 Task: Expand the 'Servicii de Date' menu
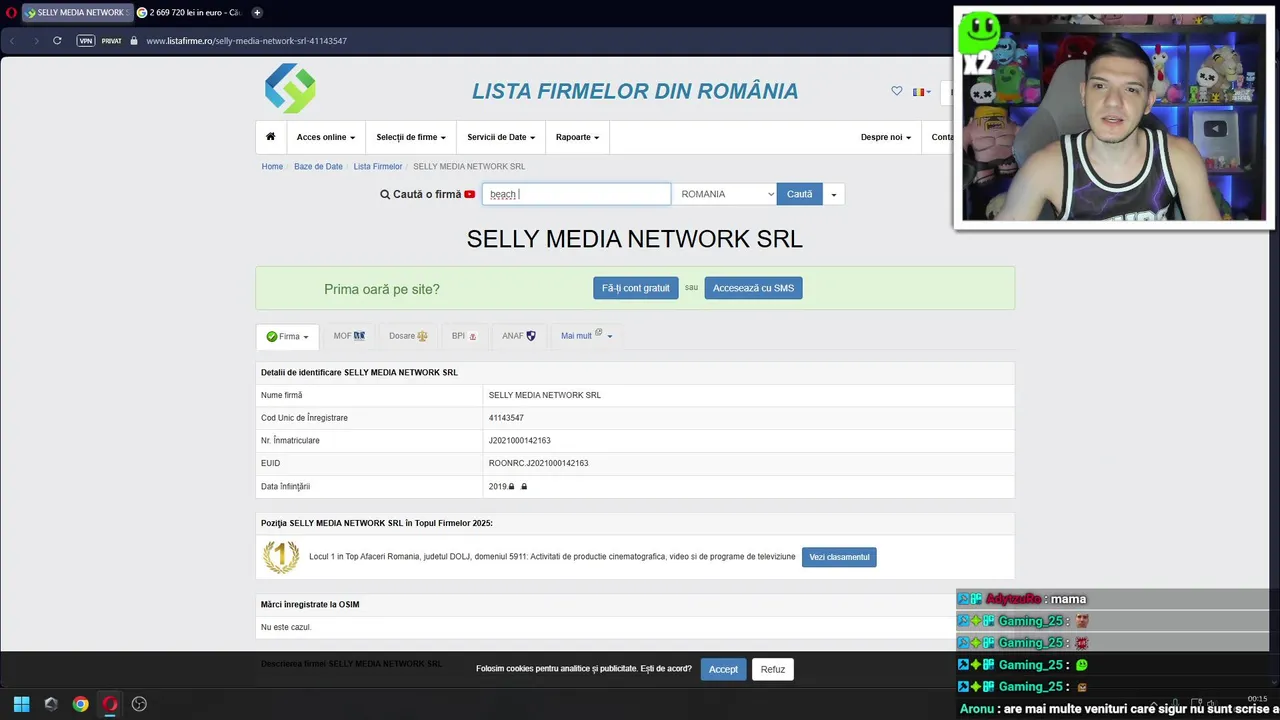click(x=501, y=137)
